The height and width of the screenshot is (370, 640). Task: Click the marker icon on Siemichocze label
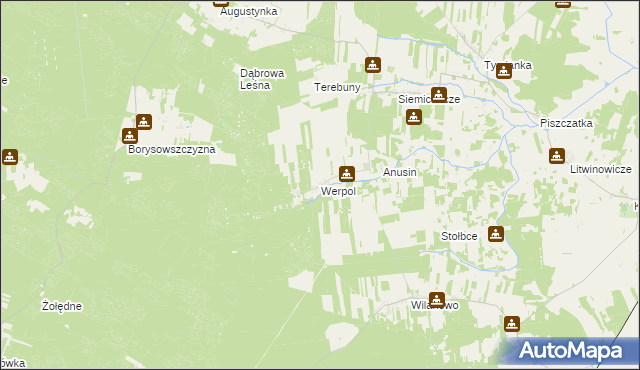[x=439, y=95]
